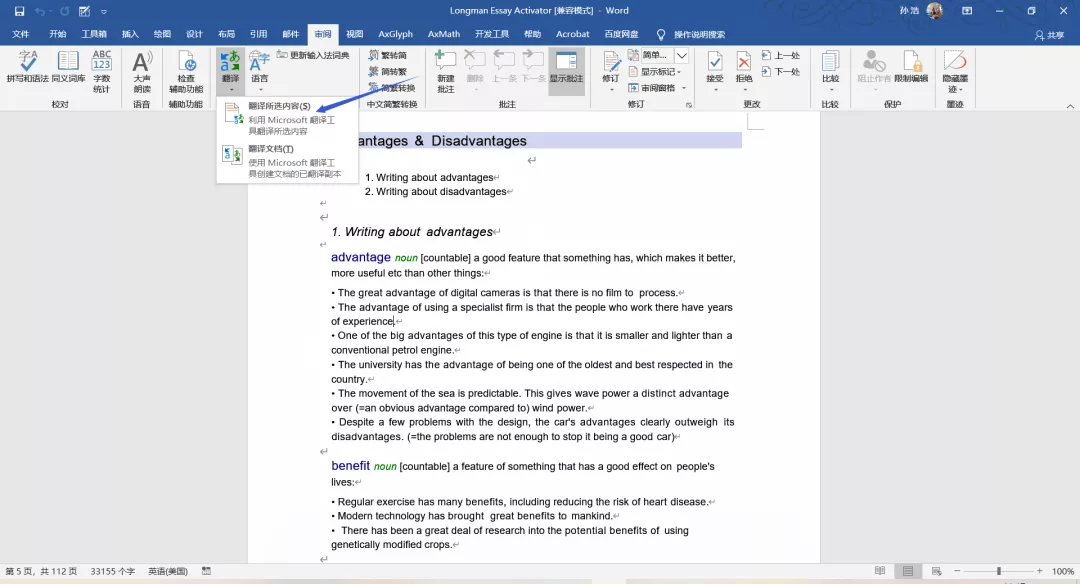Open the Thesaurus (同义词库) tool

(68, 68)
